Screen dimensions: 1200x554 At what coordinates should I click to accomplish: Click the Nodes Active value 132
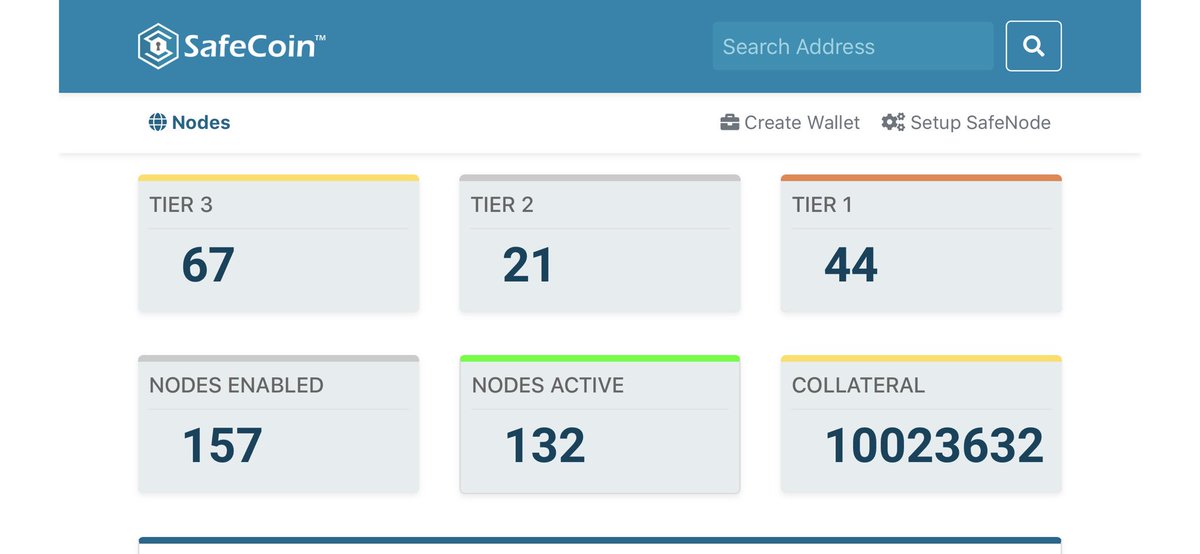(545, 446)
